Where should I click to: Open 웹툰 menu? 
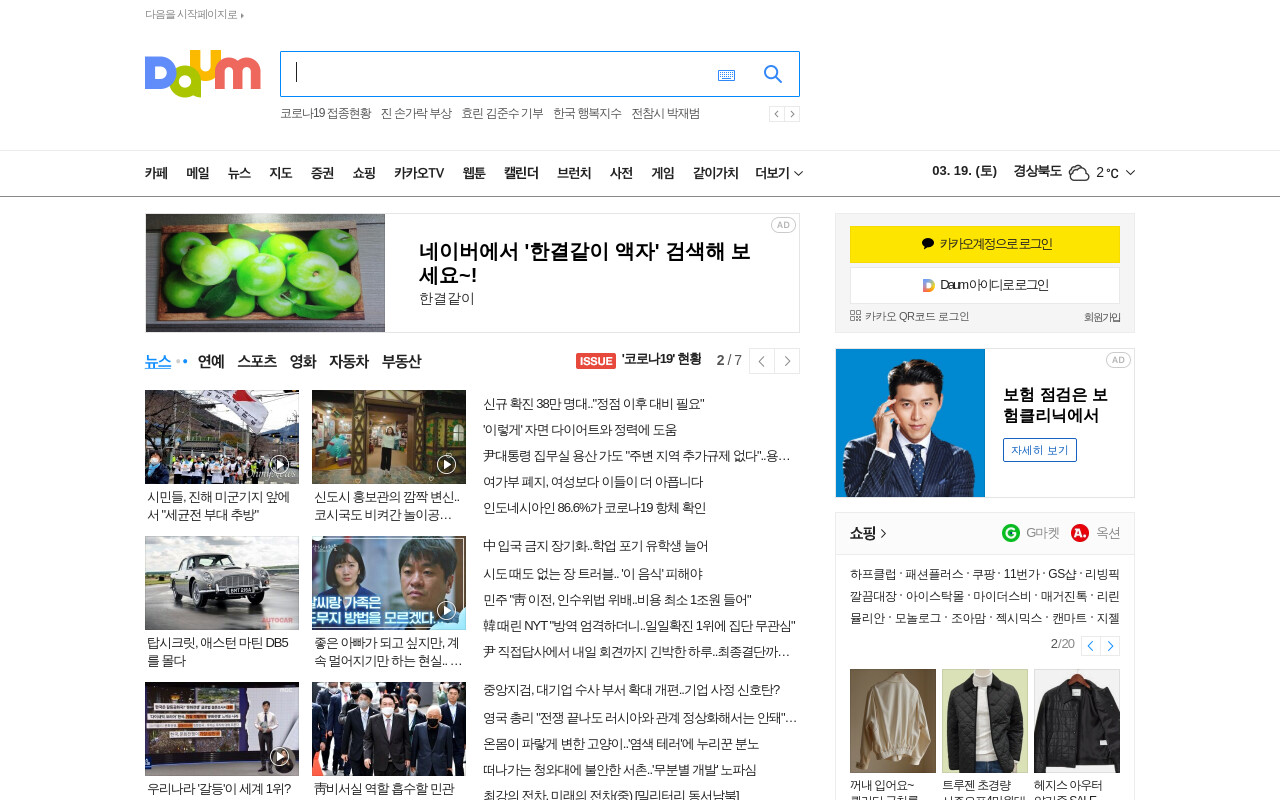tap(474, 173)
